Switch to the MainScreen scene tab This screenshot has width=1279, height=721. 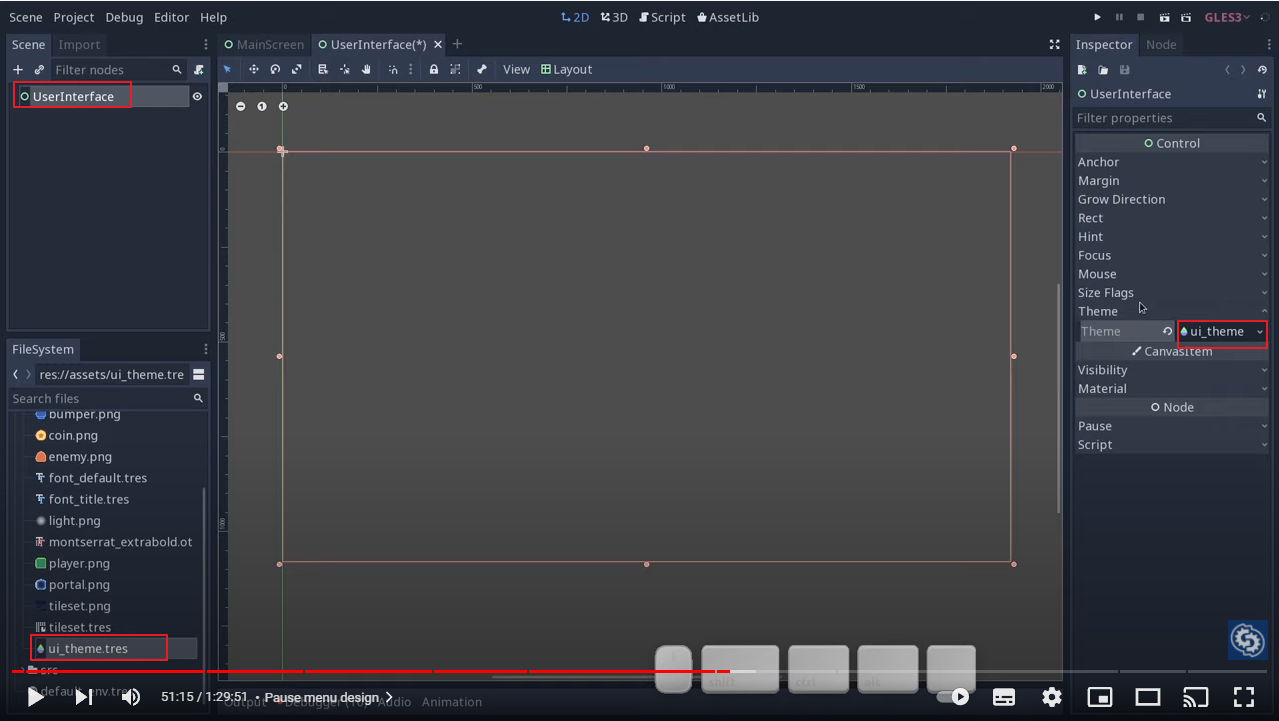[x=264, y=44]
